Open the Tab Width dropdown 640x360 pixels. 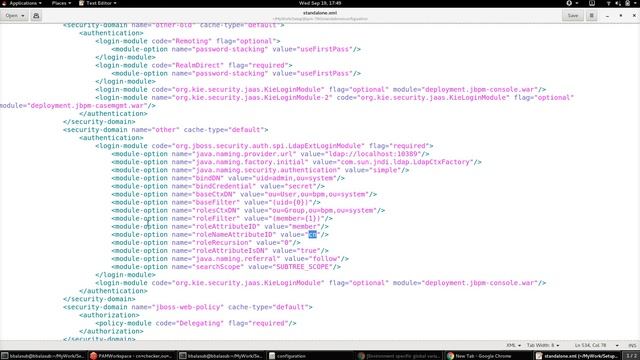542,345
